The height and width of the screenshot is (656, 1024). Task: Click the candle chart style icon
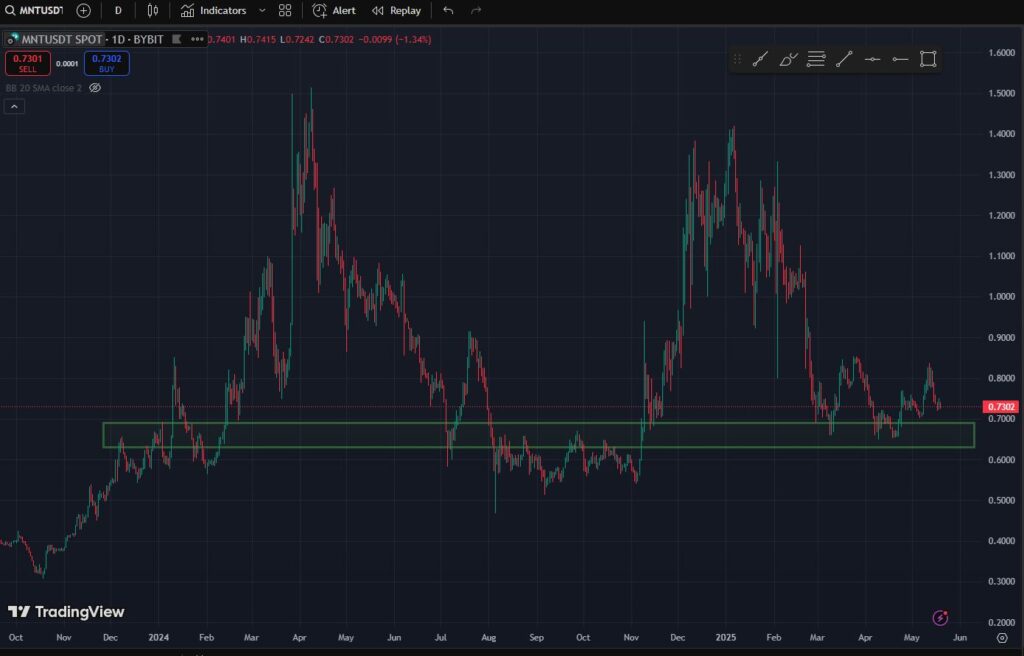click(x=152, y=10)
